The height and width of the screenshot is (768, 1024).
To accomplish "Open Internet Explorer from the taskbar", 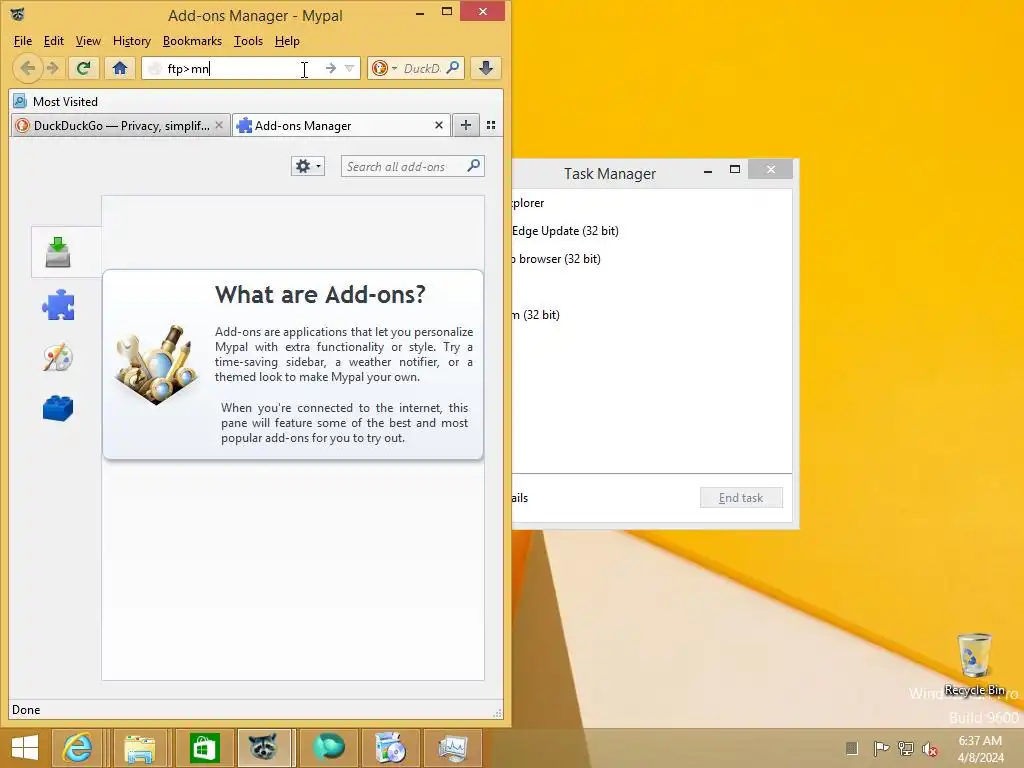I will click(78, 748).
